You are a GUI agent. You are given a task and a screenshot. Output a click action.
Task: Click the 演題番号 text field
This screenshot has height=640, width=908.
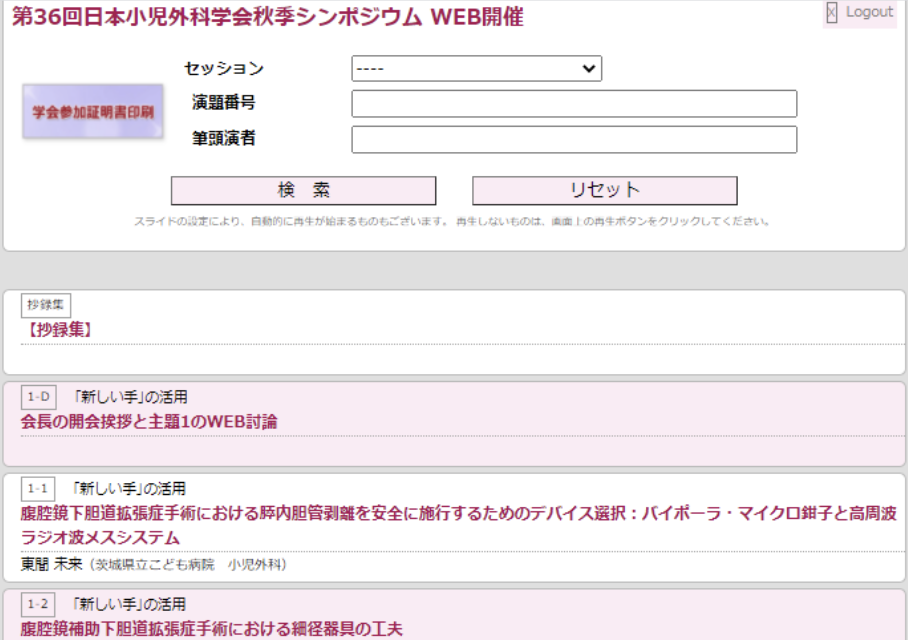pos(574,104)
